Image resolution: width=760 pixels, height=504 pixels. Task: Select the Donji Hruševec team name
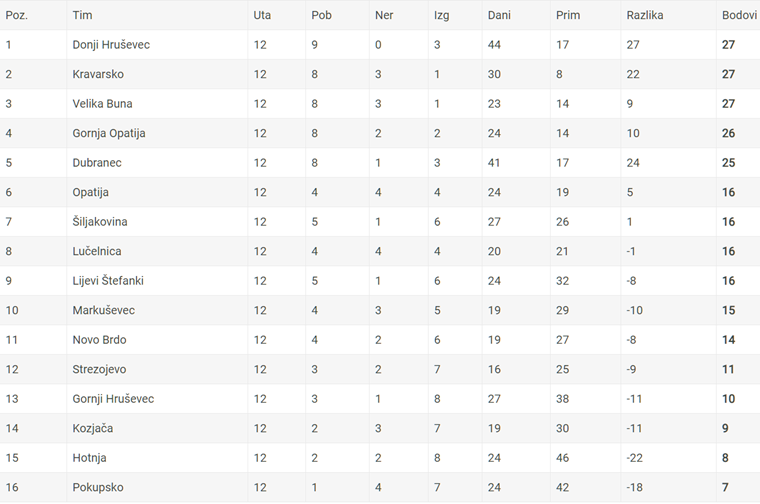(111, 45)
